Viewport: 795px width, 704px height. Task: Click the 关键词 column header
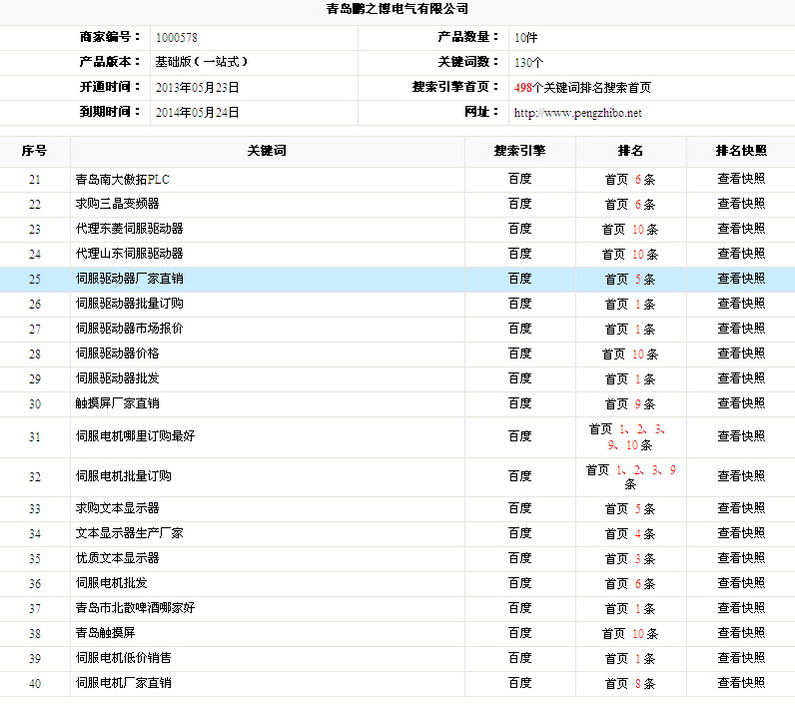point(267,151)
